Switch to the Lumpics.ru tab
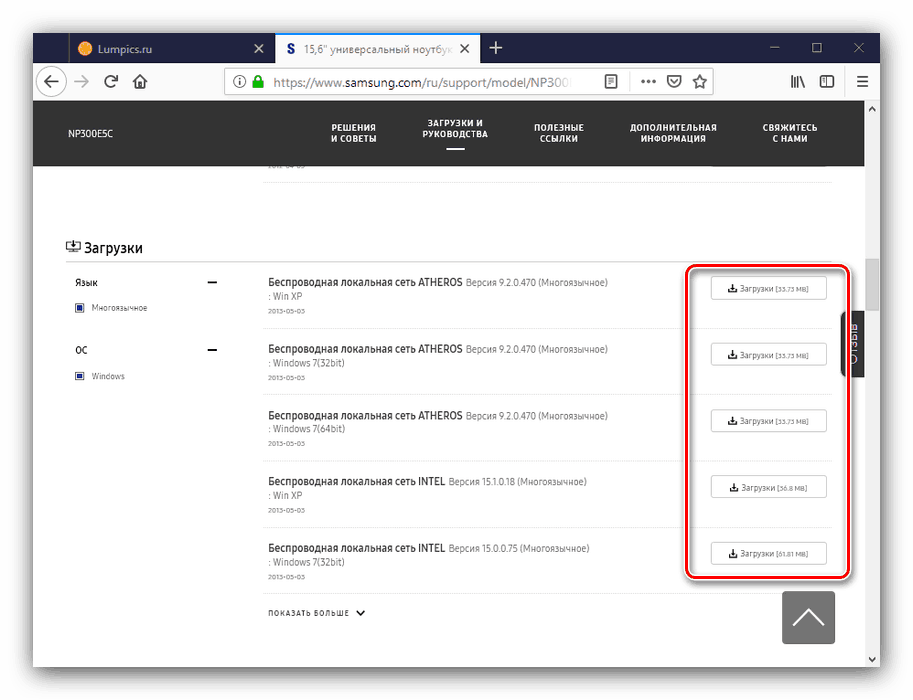Image resolution: width=913 pixels, height=700 pixels. (x=172, y=48)
